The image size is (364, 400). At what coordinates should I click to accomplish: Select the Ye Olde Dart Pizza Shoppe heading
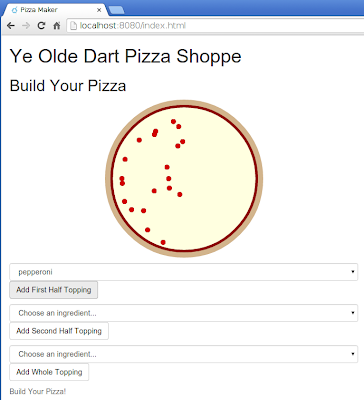tap(125, 56)
